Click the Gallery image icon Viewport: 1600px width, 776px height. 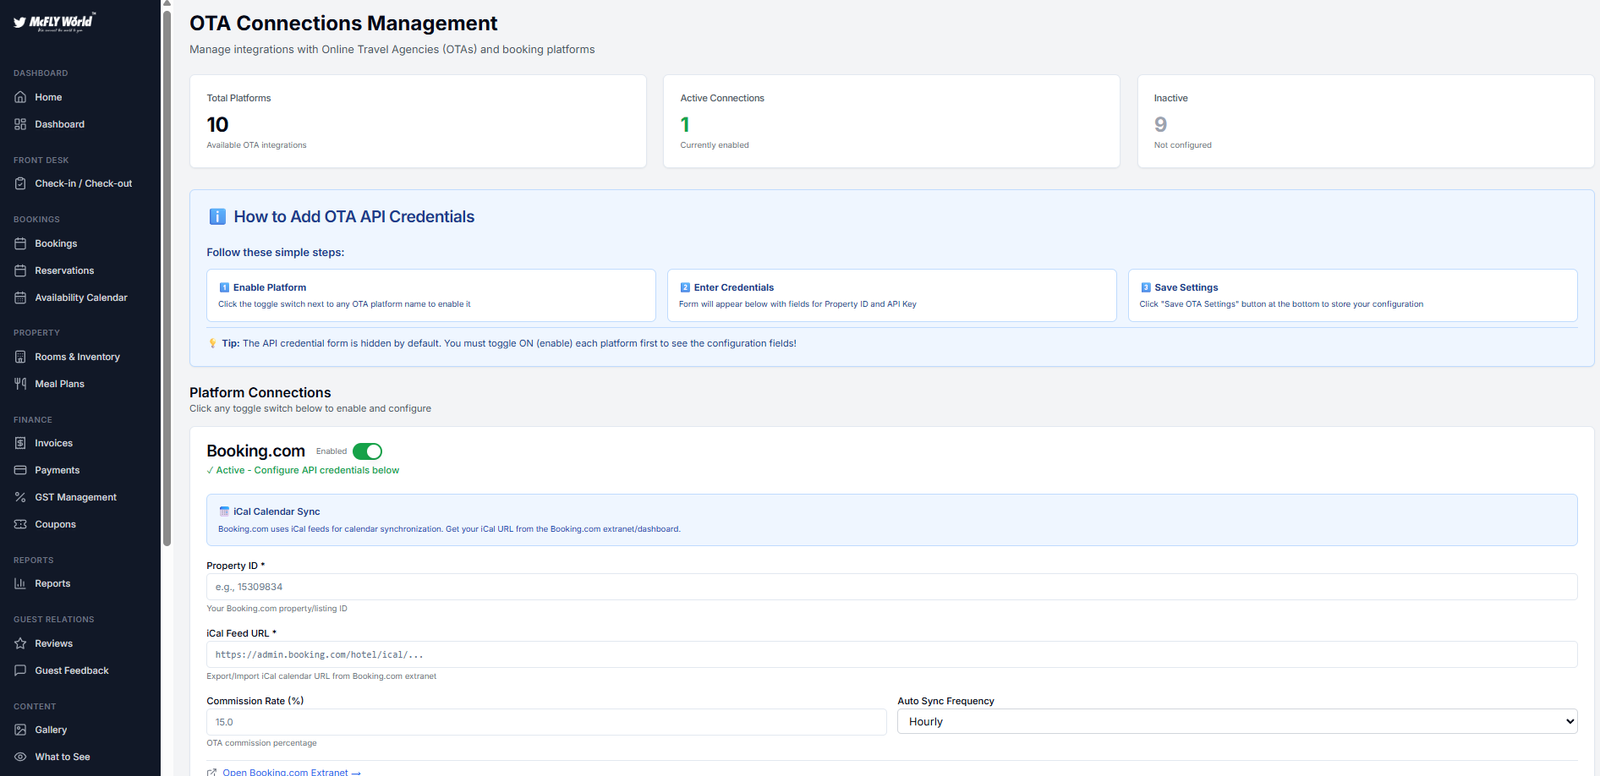(x=20, y=730)
